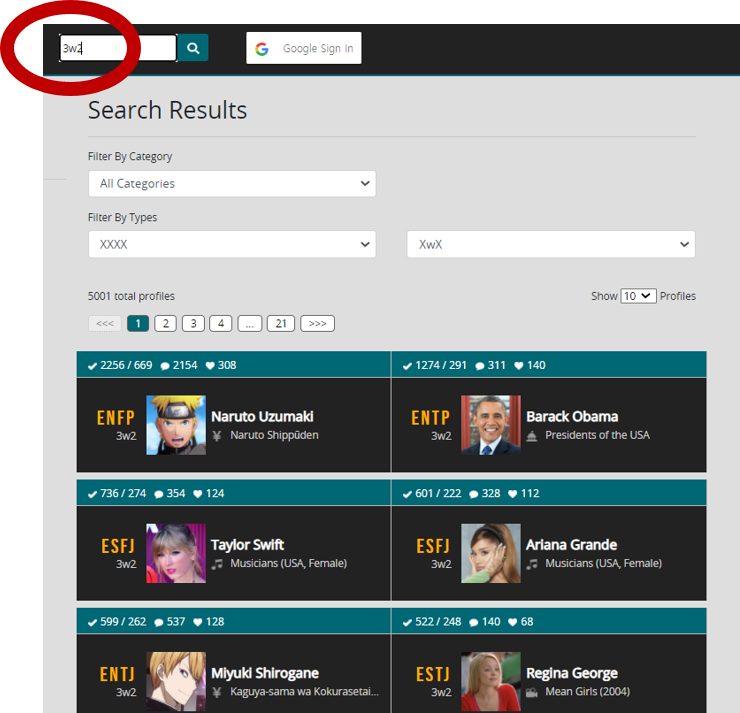Open Mean Girls (2004) category link

click(588, 692)
